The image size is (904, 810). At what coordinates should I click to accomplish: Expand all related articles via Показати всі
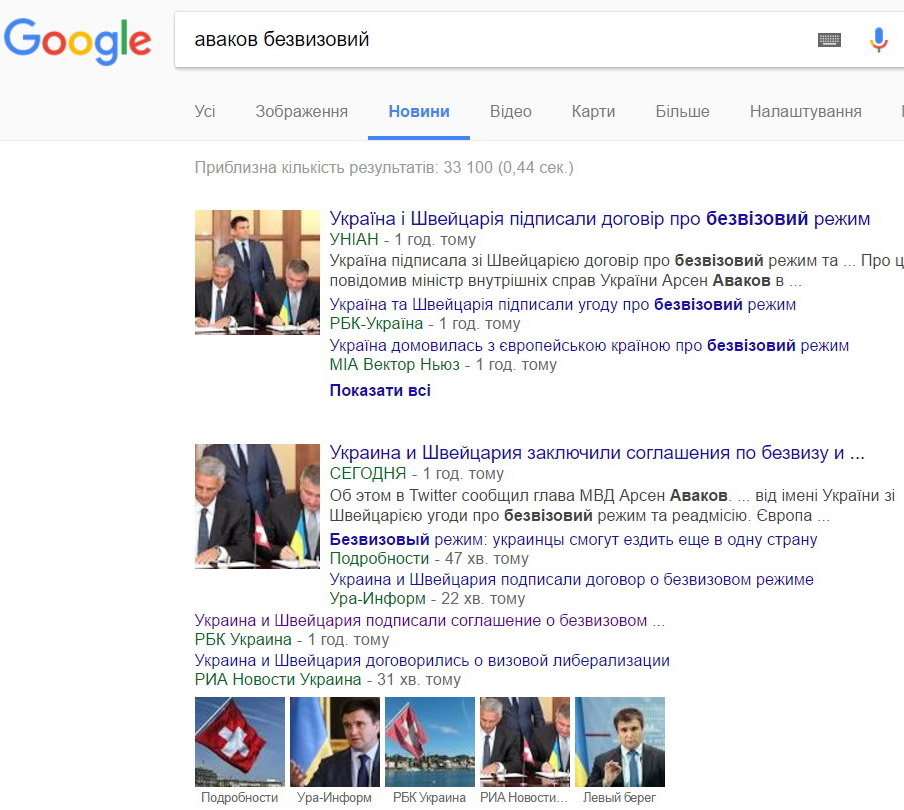pyautogui.click(x=380, y=390)
